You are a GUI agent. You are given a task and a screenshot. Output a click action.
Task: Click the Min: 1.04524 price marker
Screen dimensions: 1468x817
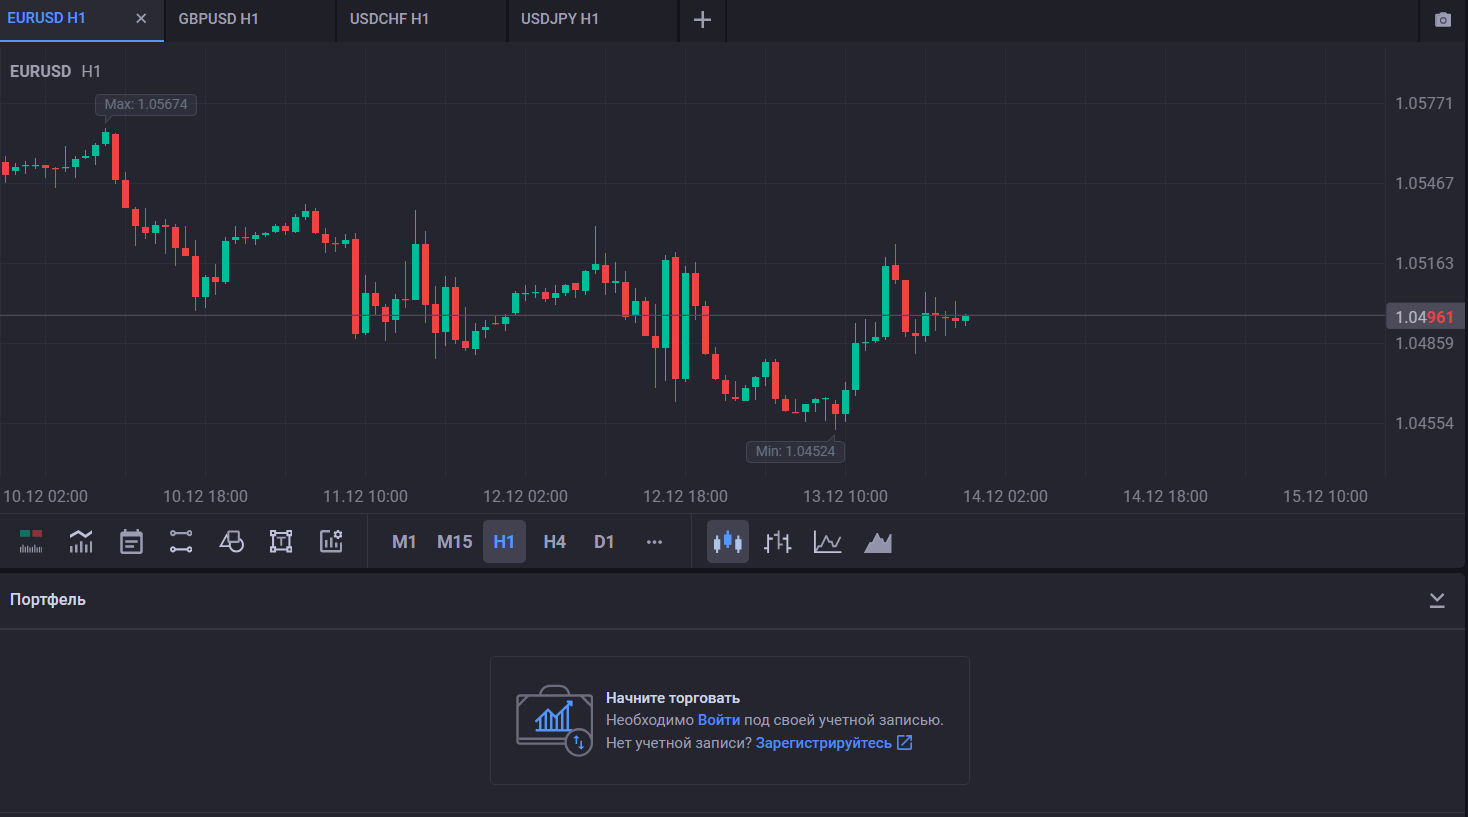click(x=795, y=451)
